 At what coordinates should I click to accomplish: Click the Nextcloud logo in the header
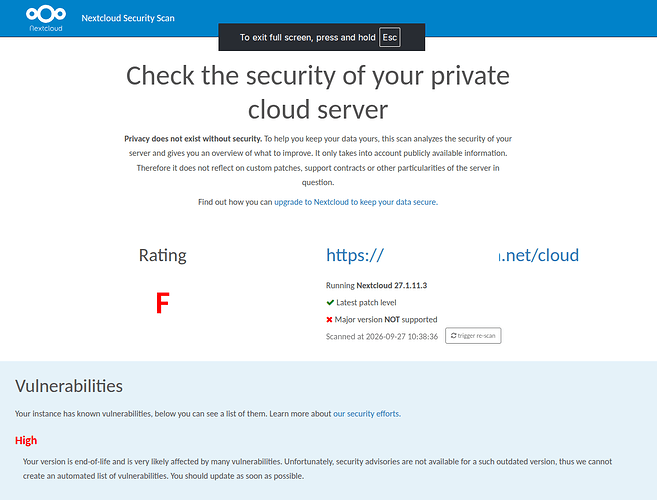[x=46, y=18]
